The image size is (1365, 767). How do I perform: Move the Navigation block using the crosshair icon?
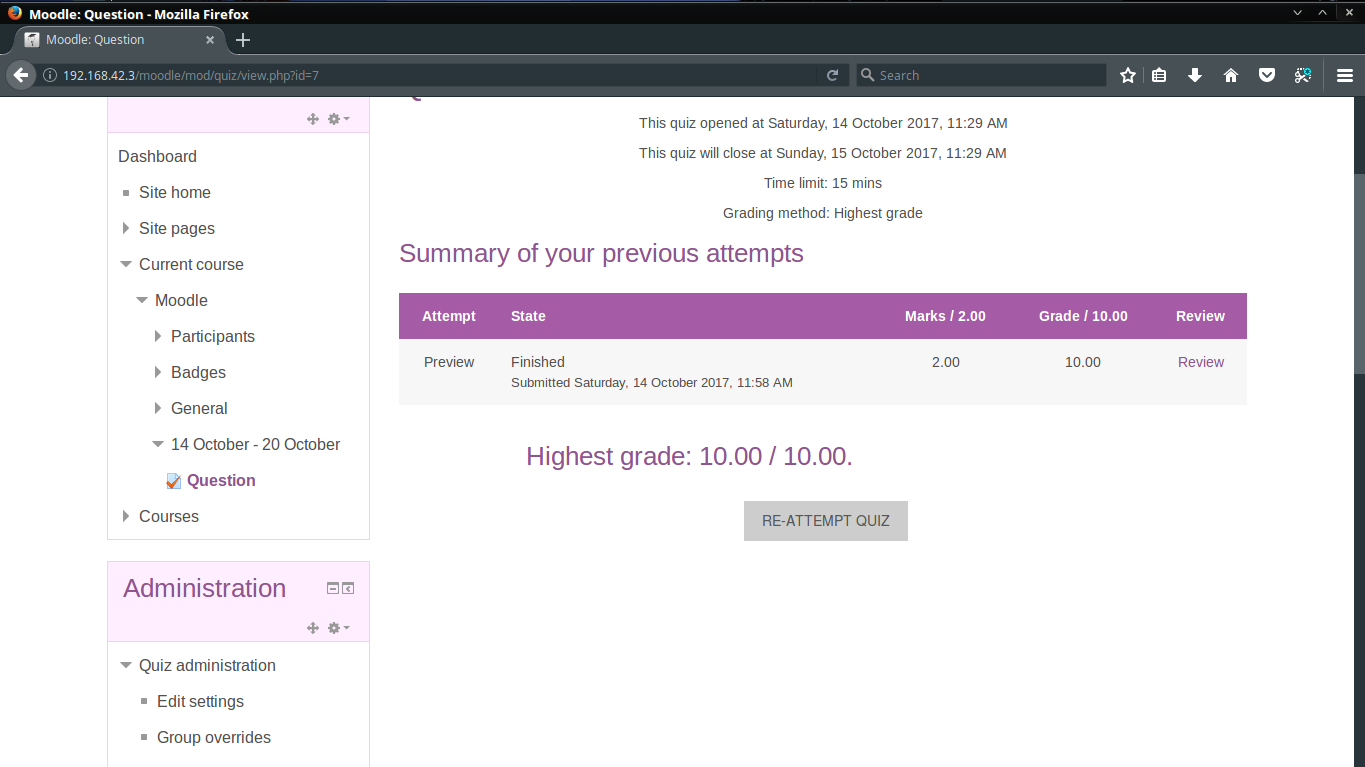(312, 119)
